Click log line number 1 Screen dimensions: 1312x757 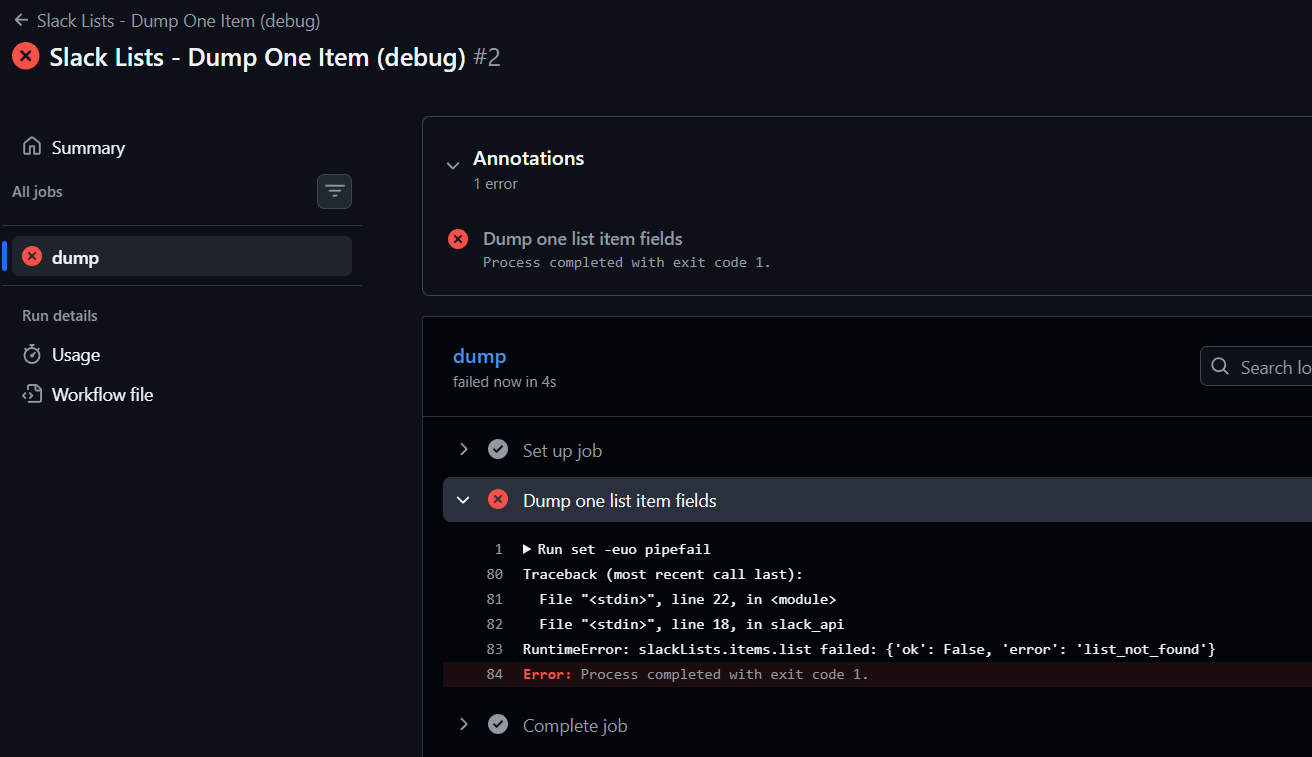click(x=499, y=549)
